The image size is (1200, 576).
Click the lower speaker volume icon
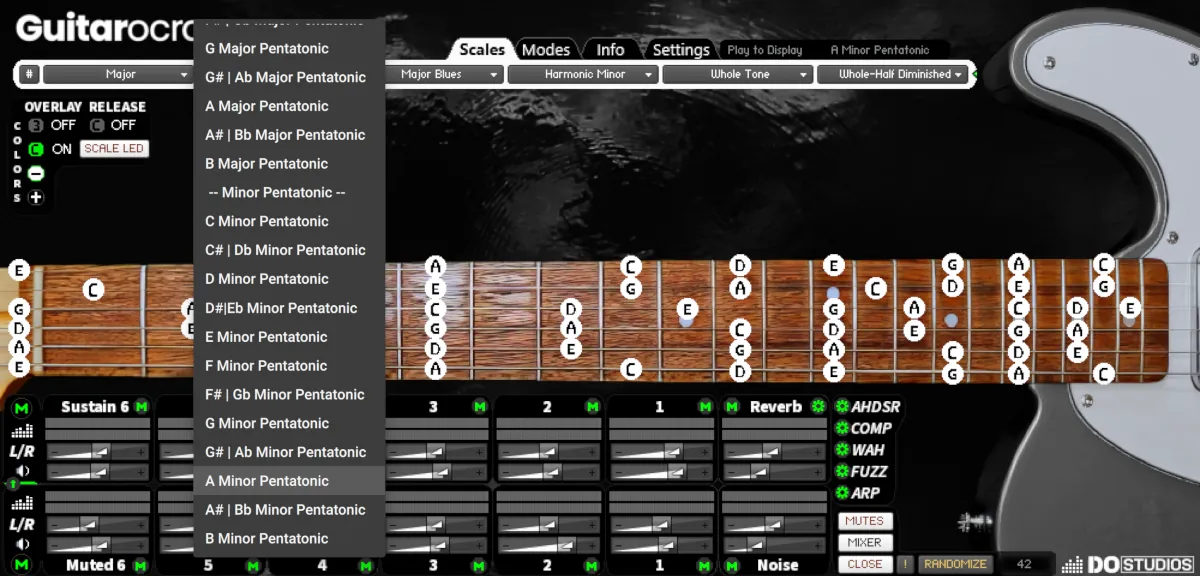point(22,544)
